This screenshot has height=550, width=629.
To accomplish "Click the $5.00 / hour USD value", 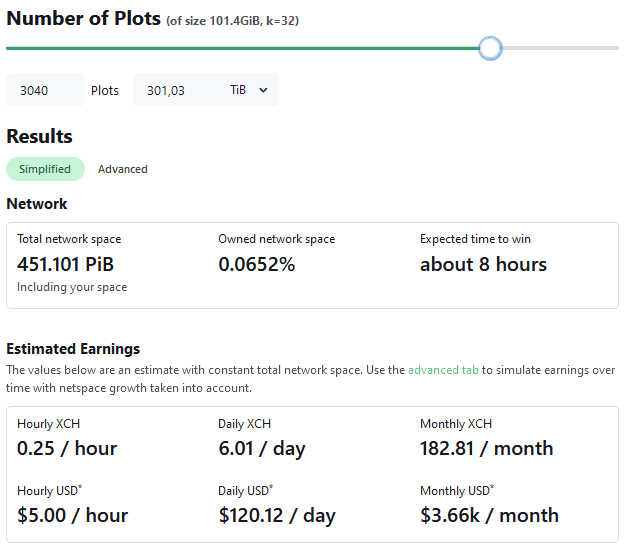I will (x=72, y=516).
